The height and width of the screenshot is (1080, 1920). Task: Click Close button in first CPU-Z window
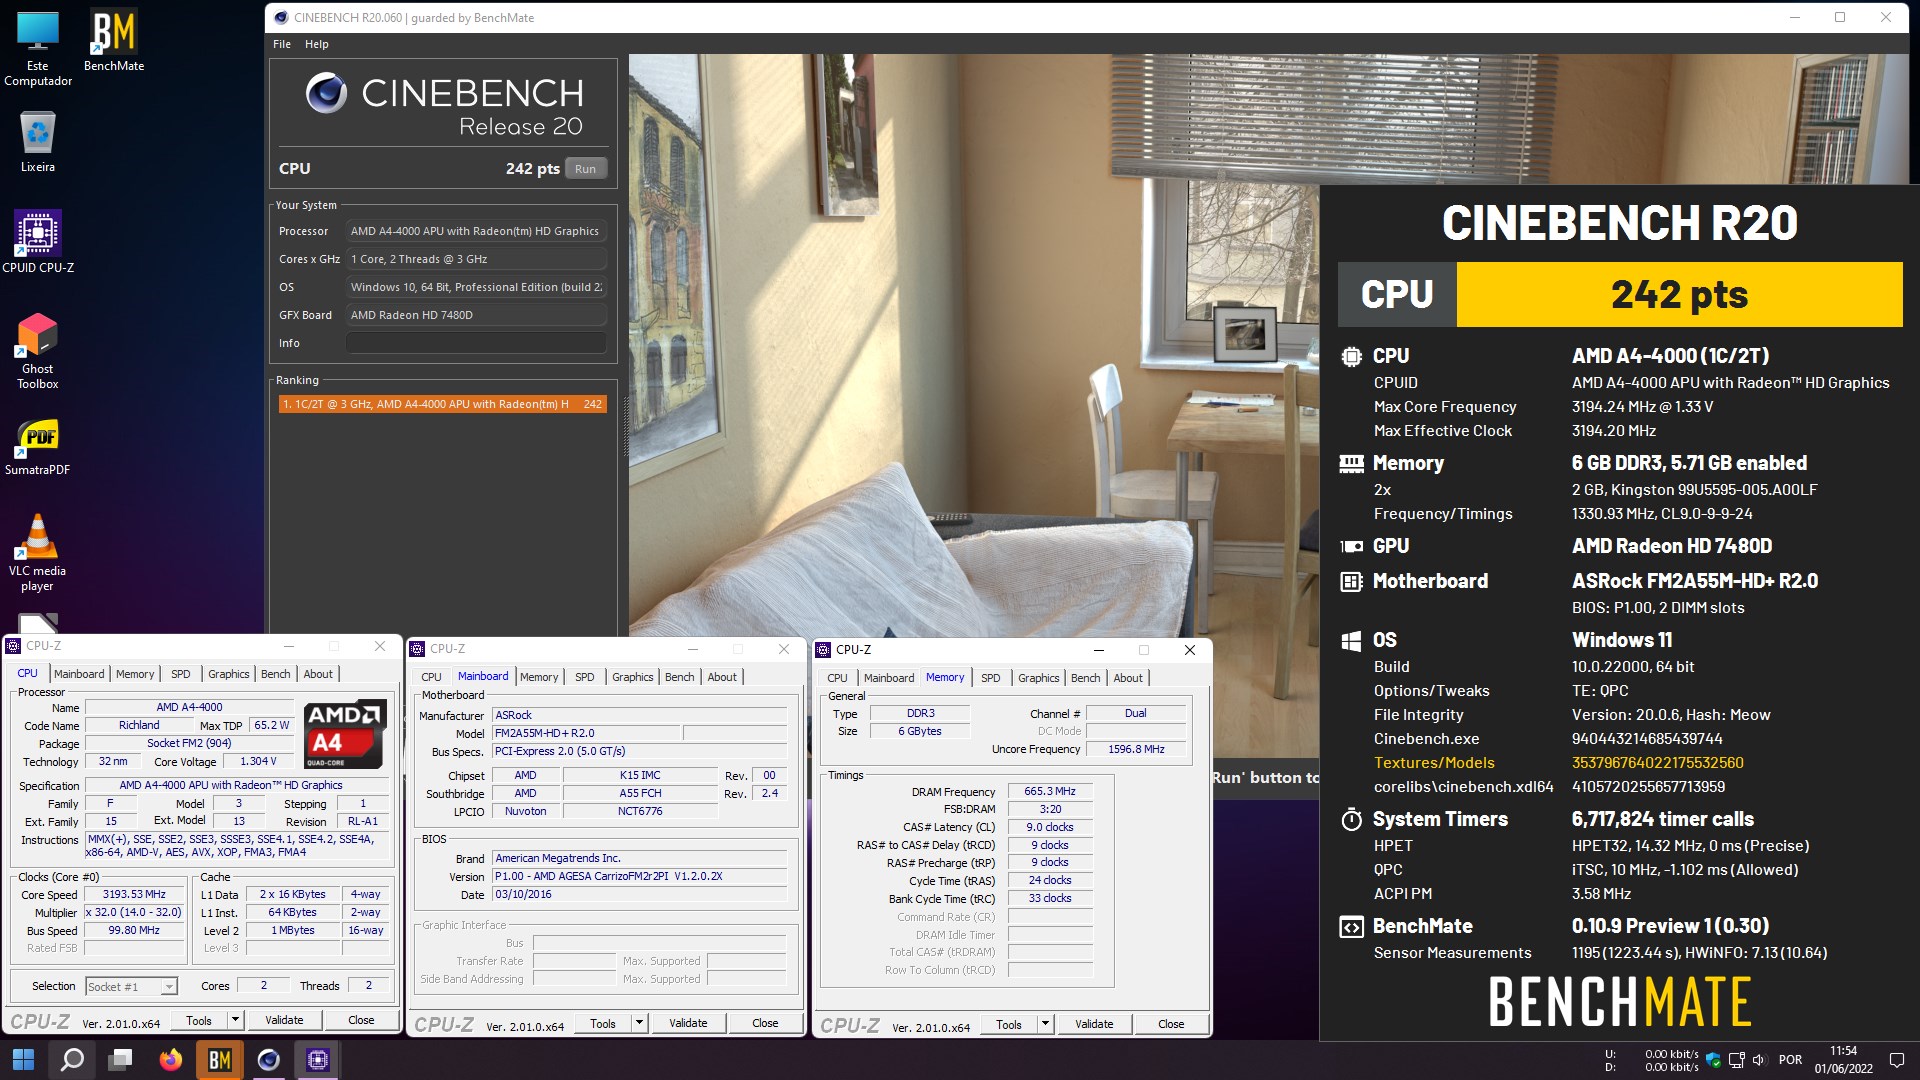click(361, 1021)
